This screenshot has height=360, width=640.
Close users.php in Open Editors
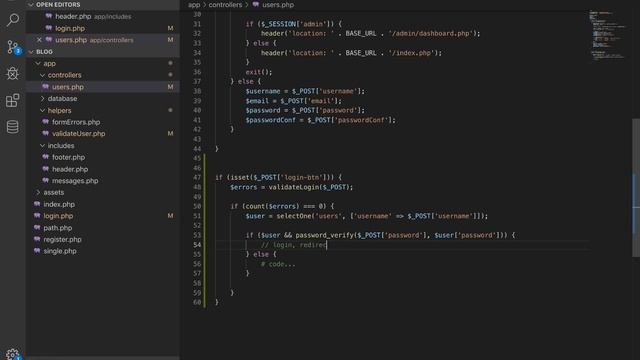39,40
